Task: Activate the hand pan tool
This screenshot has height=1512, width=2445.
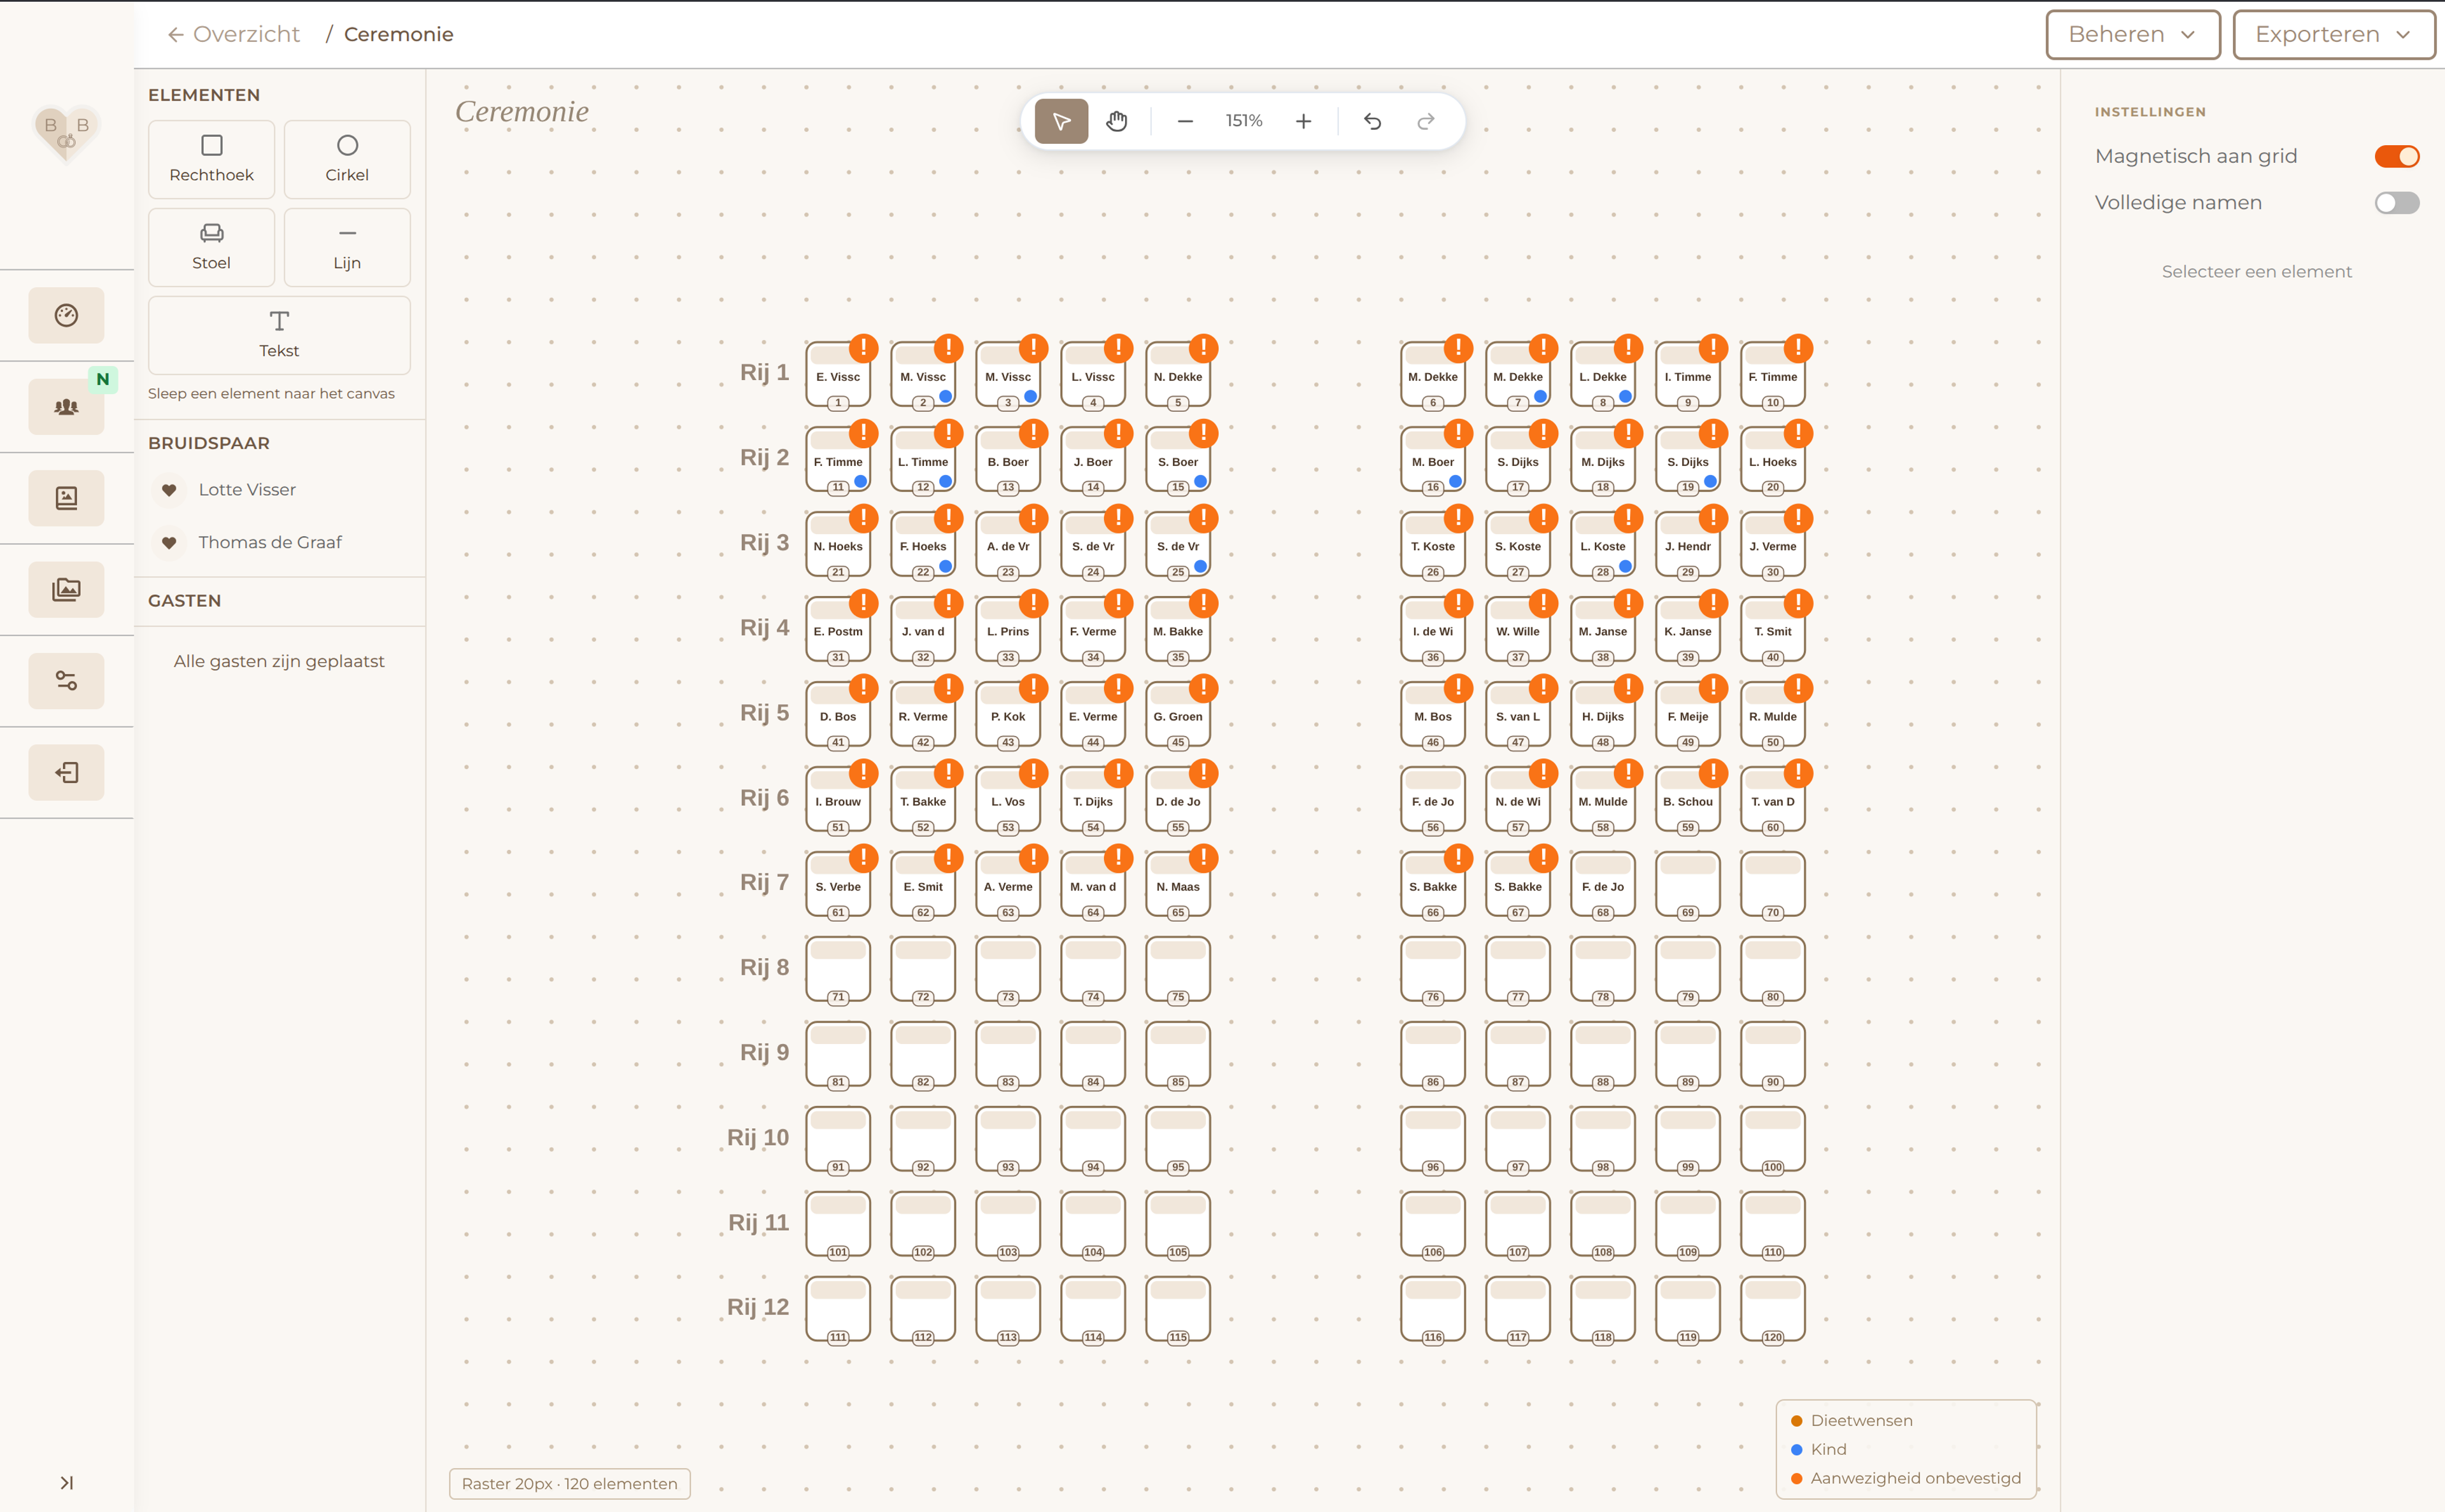Action: coord(1117,121)
